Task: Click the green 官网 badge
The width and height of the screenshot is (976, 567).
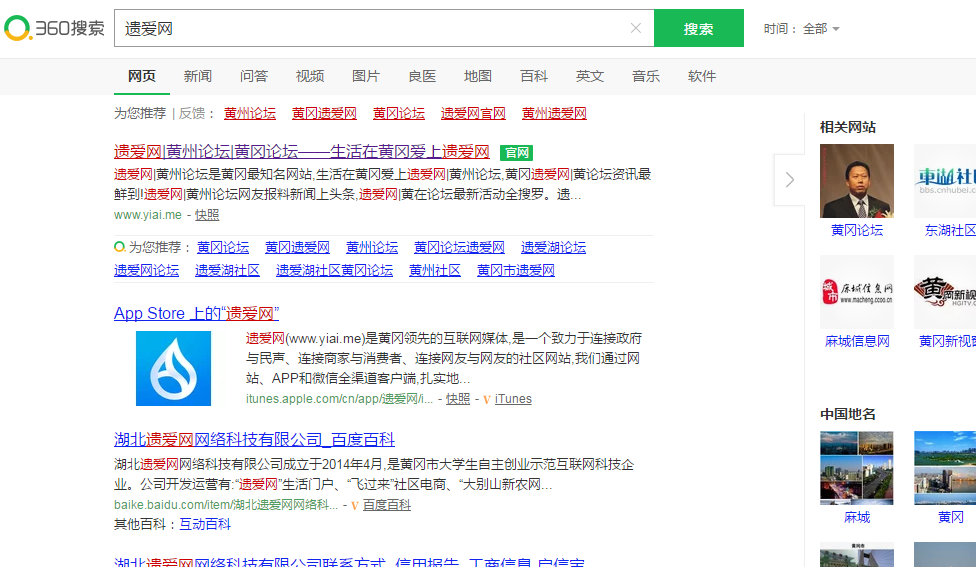Action: (x=516, y=152)
